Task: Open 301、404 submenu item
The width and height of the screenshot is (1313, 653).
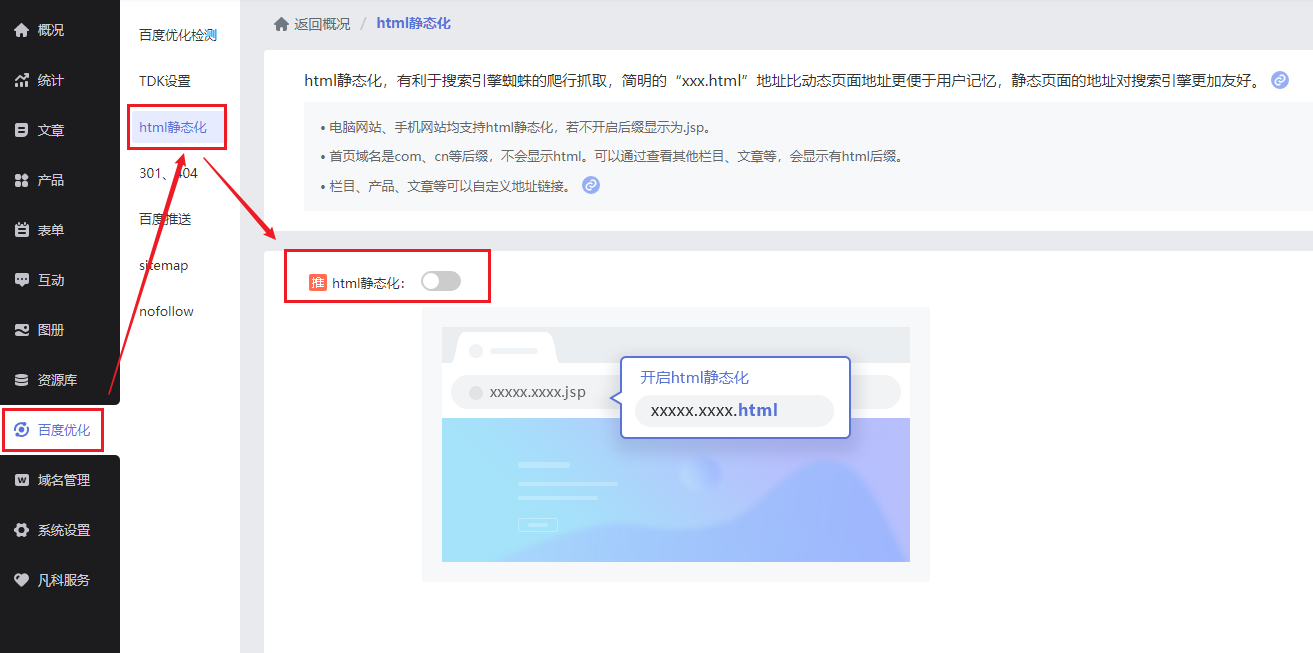Action: [x=168, y=173]
